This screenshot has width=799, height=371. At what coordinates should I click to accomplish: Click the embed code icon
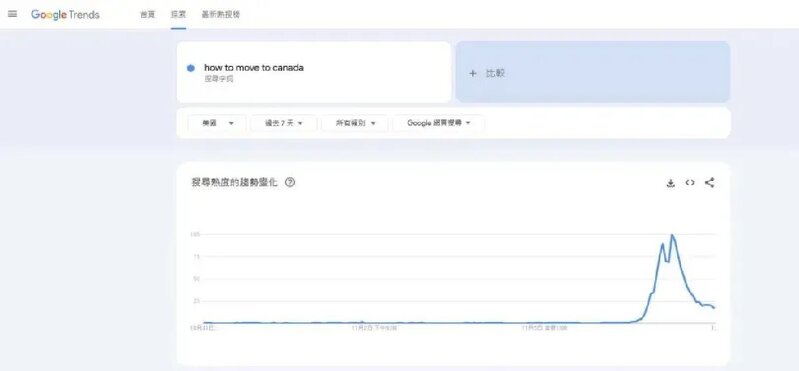(690, 183)
